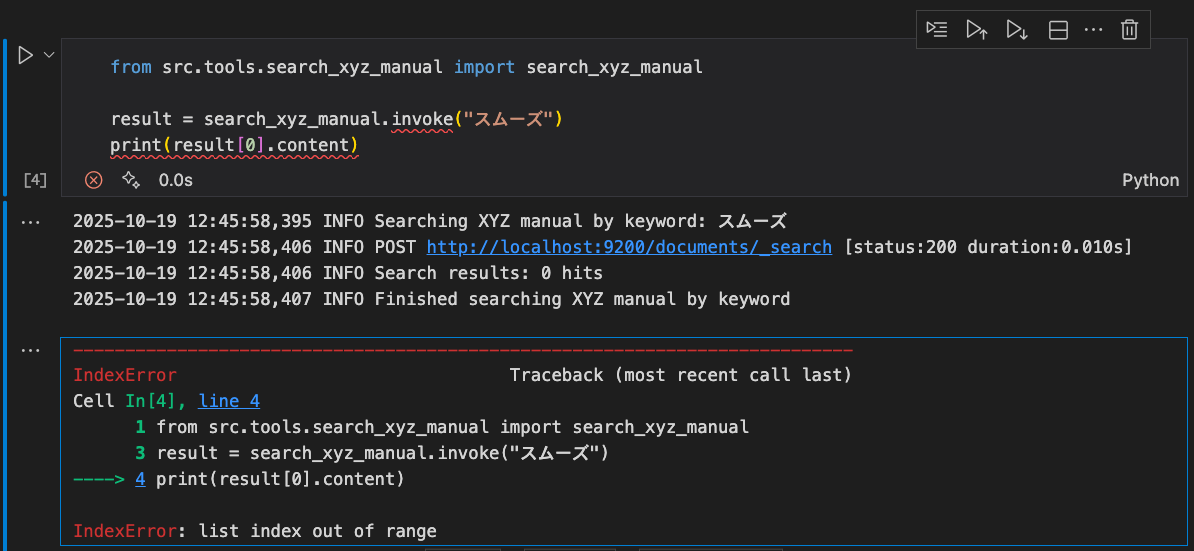Image resolution: width=1194 pixels, height=551 pixels.
Task: Execute cell and below using the toolbar icon
Action: [x=1017, y=30]
